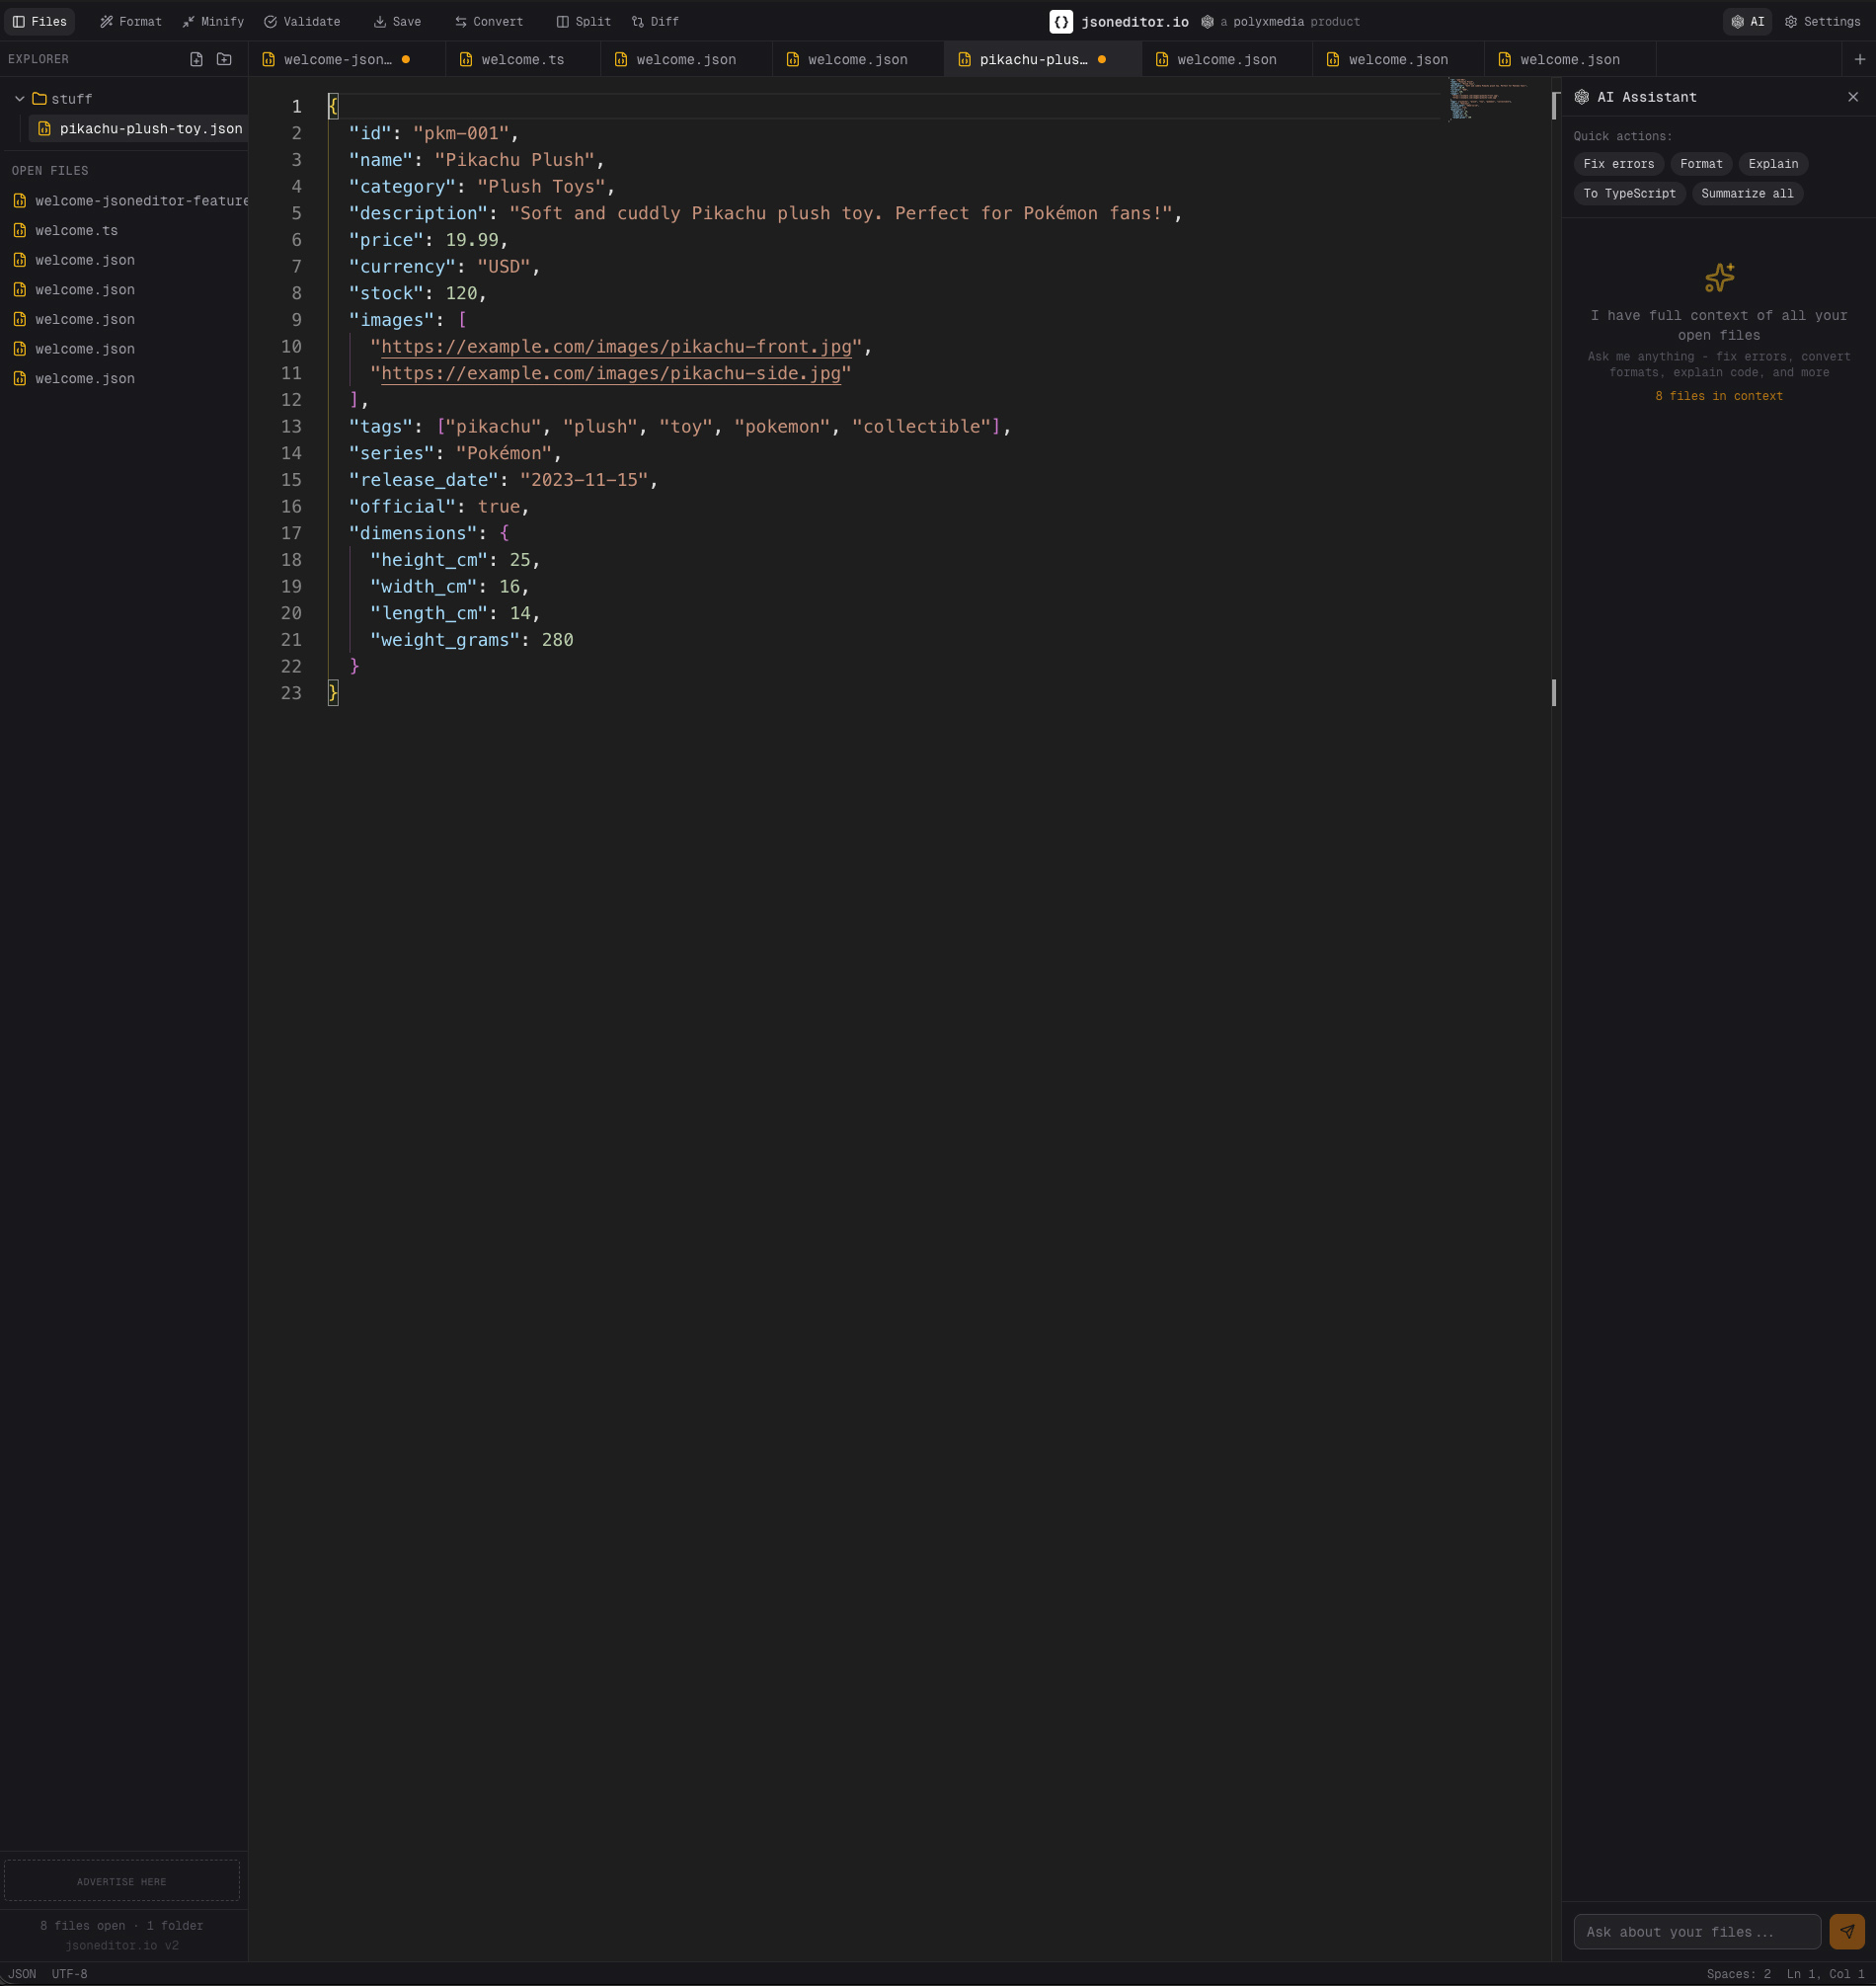
Task: Select pikachu-plush-toy.json in the tree
Action: pos(139,129)
